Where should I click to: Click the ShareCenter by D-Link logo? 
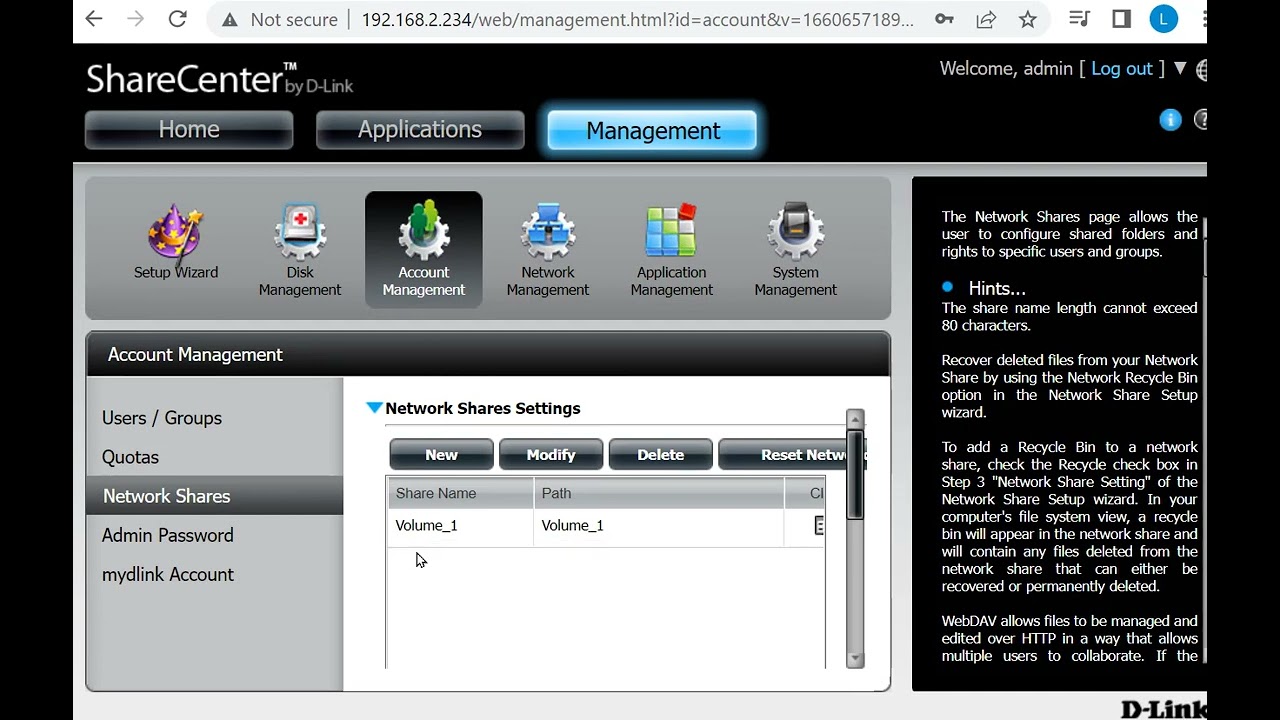(220, 78)
